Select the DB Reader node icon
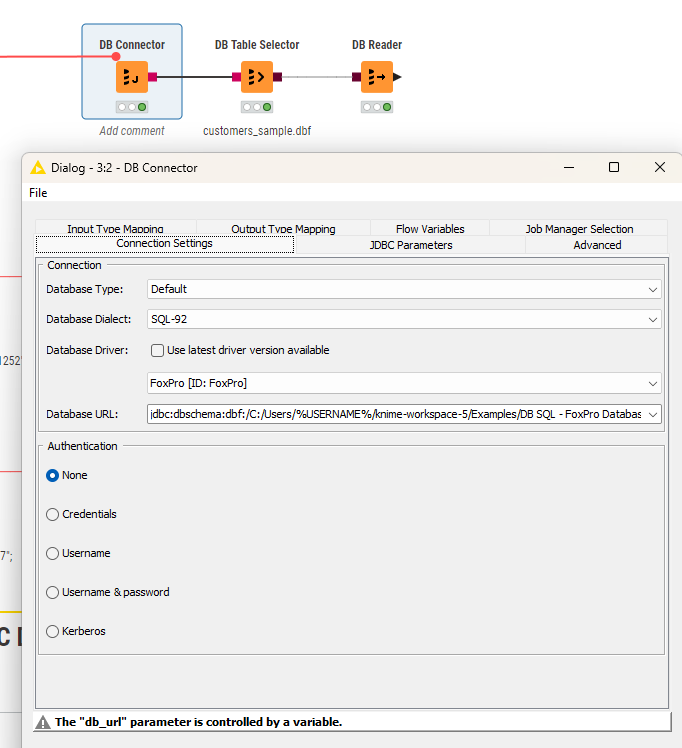Screen dimensions: 682x748 click(x=376, y=77)
